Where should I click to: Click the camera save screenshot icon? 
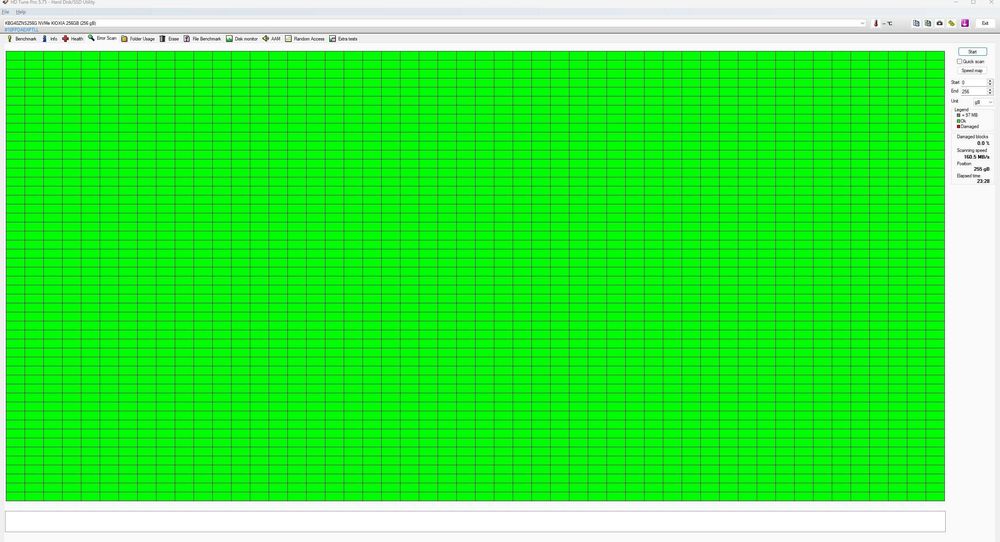click(x=939, y=23)
